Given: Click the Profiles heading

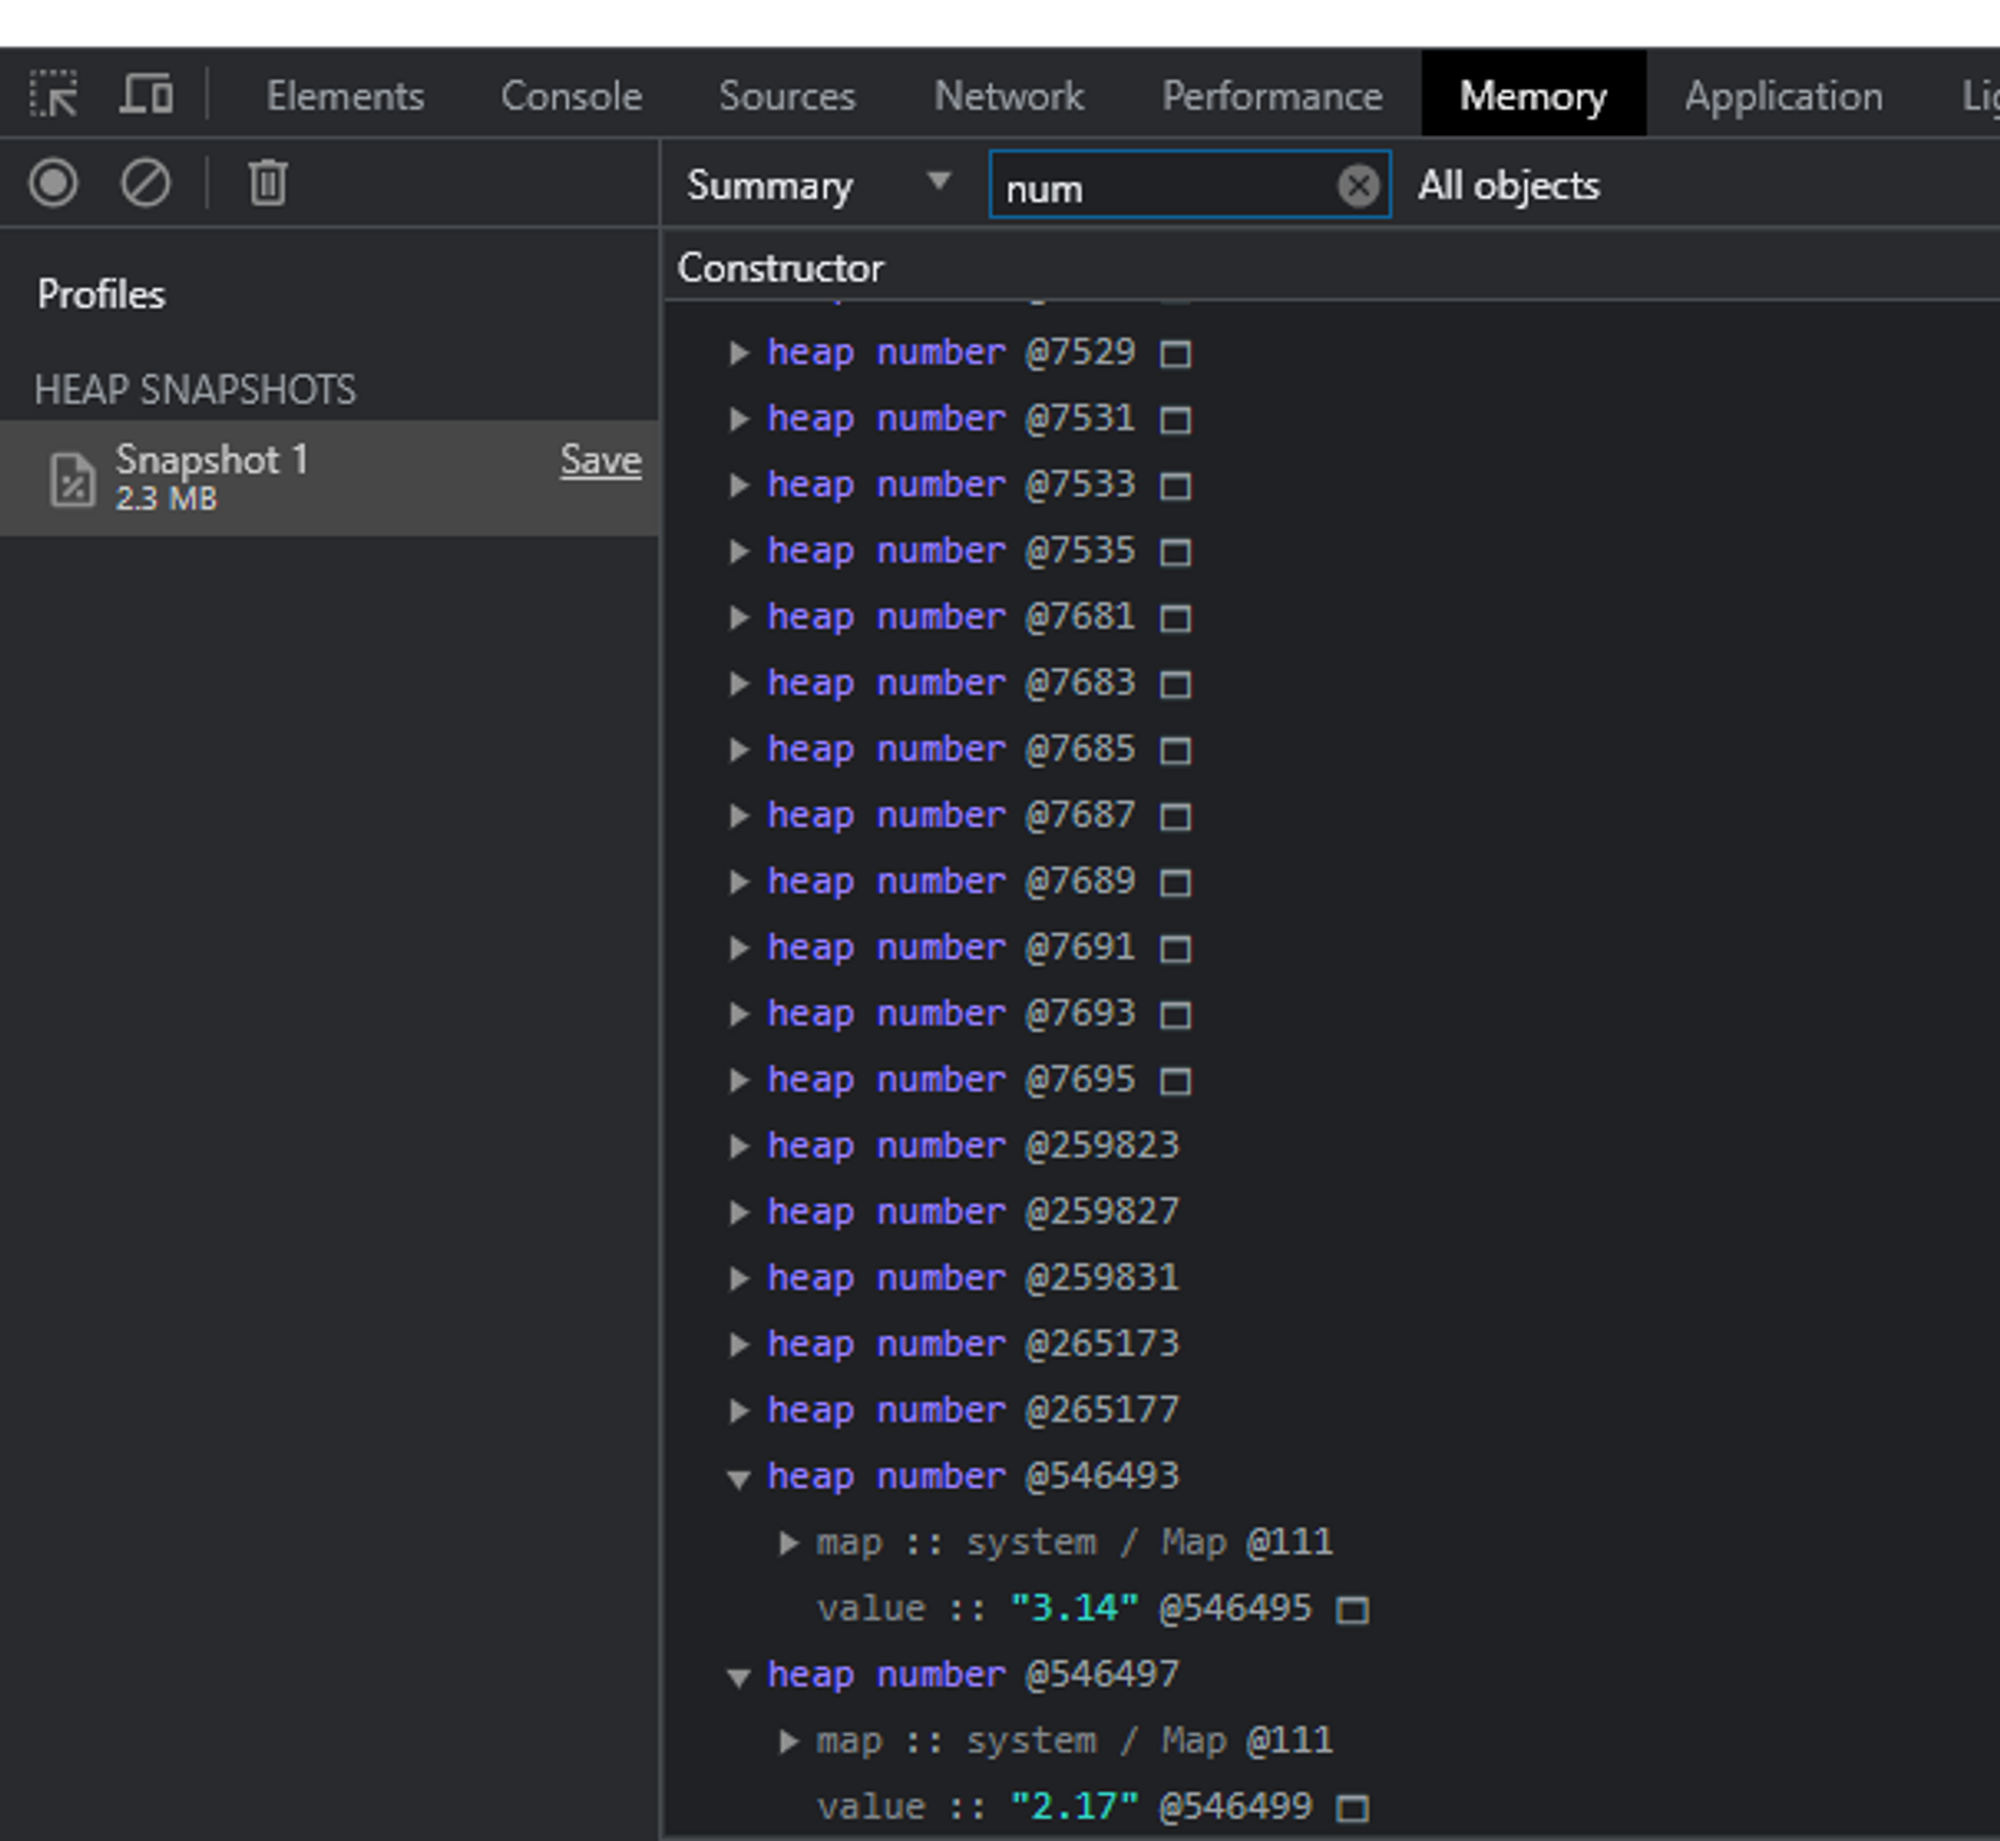Looking at the screenshot, I should pyautogui.click(x=101, y=295).
